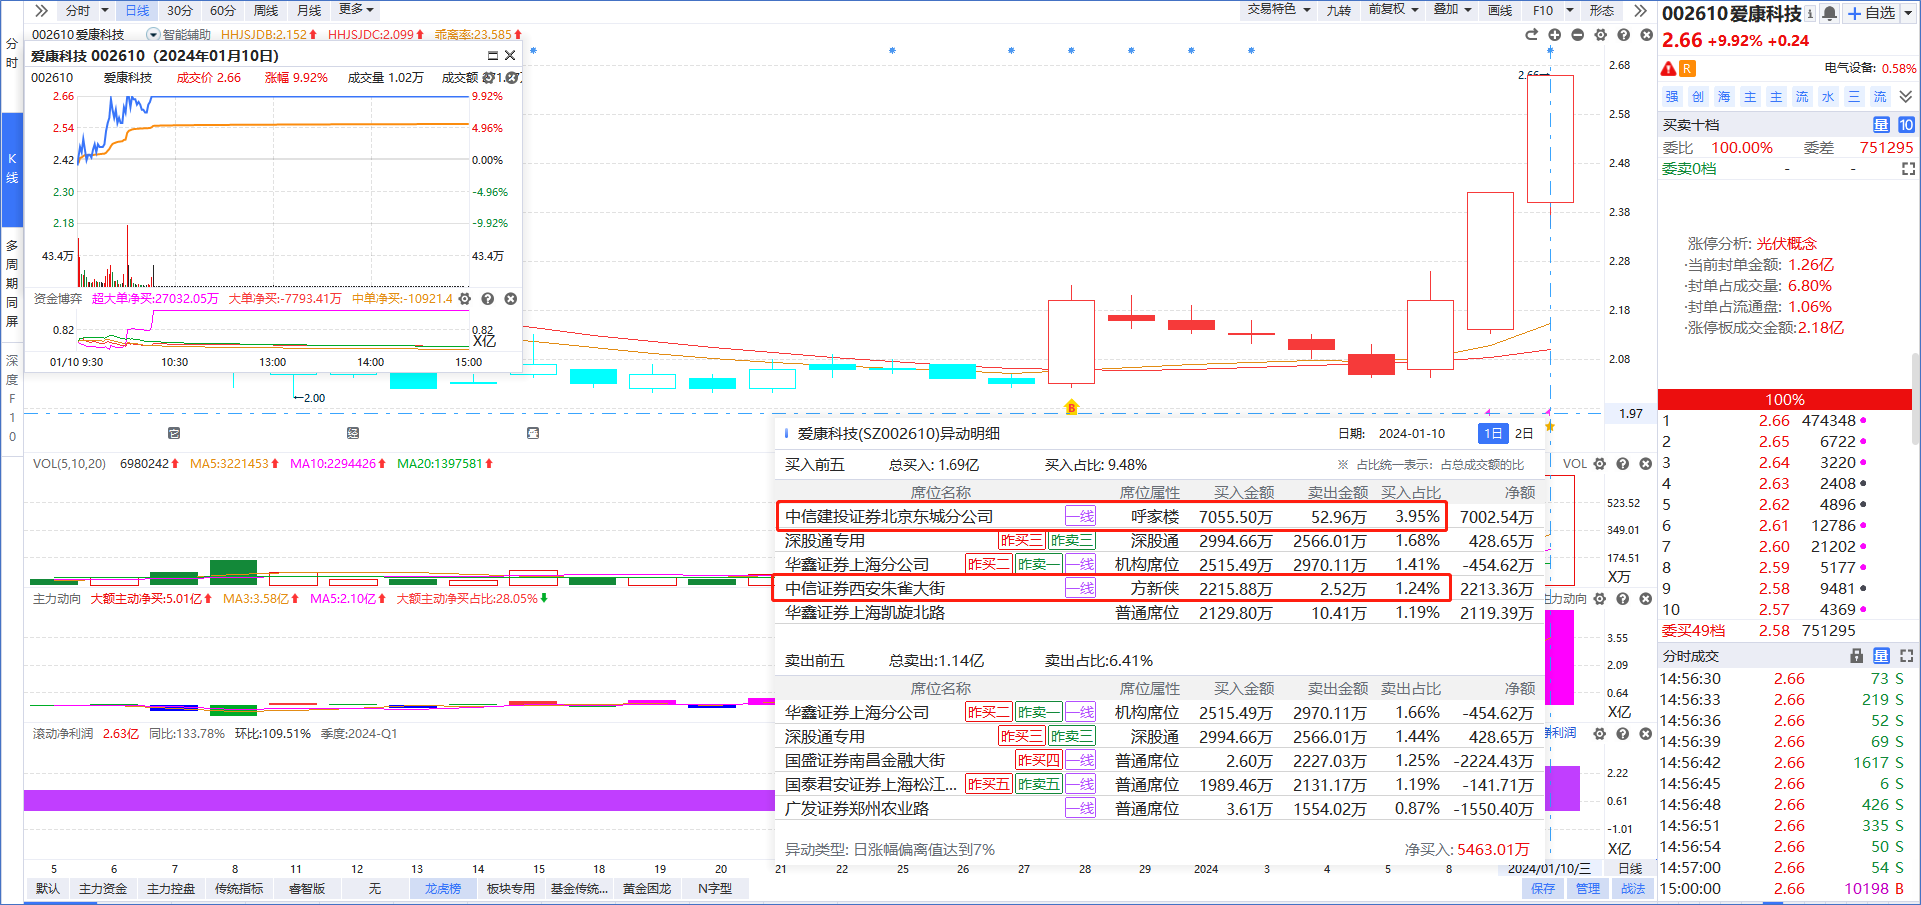
Task: Click the orange R badge icon
Action: click(x=1687, y=69)
